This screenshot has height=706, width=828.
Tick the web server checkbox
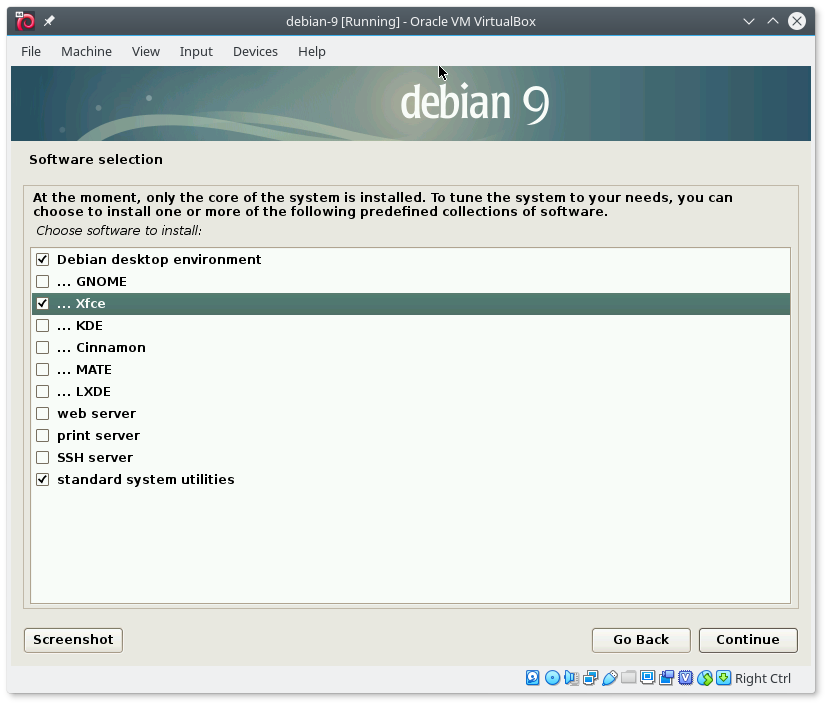pos(42,414)
